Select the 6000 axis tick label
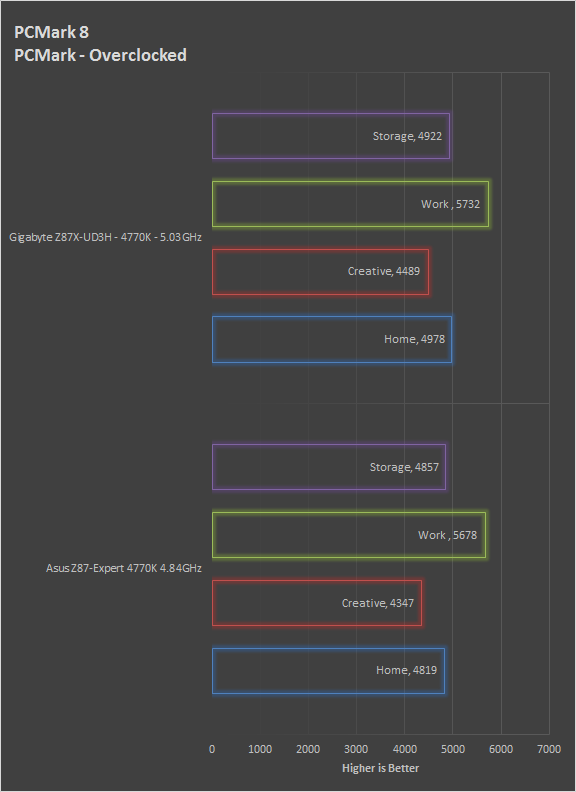 click(x=501, y=749)
